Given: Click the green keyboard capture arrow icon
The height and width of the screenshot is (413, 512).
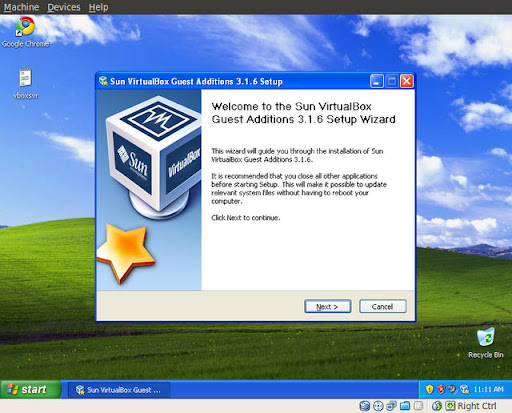Looking at the screenshot, I should coord(450,406).
